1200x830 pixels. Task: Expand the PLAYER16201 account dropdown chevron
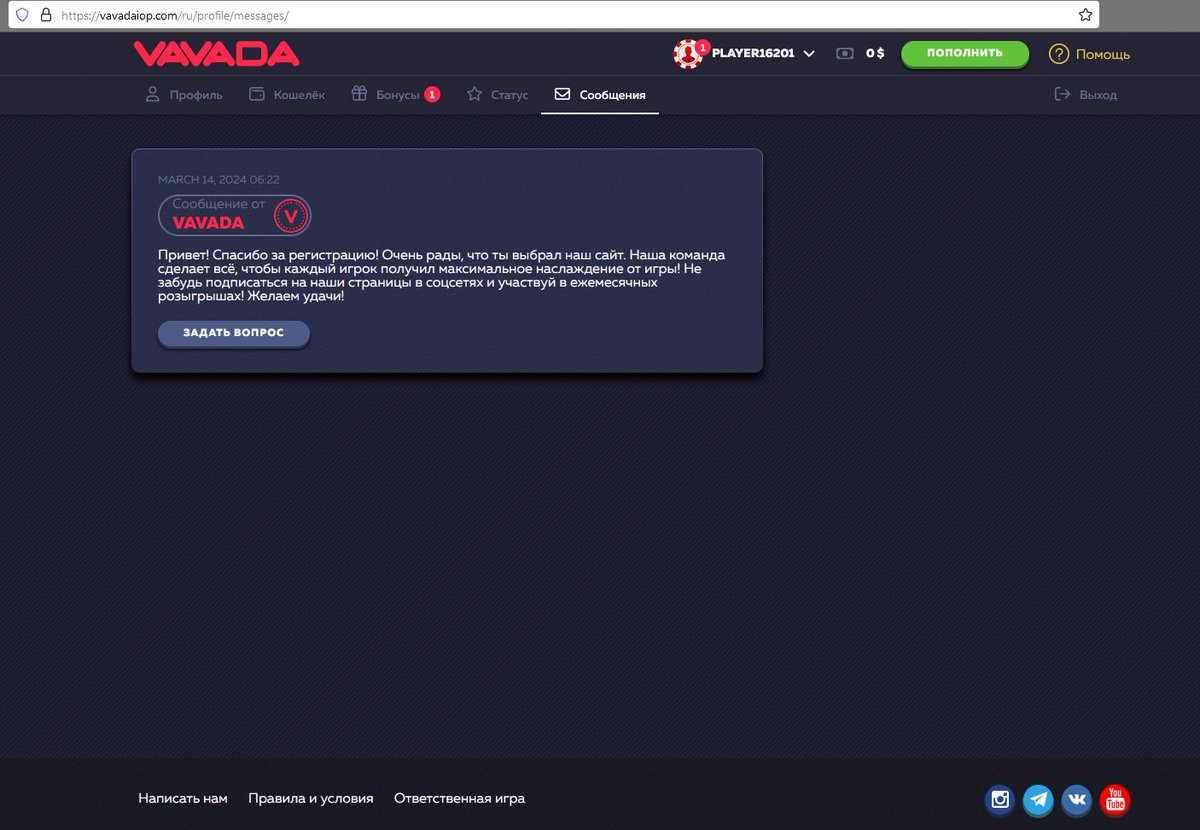point(809,54)
